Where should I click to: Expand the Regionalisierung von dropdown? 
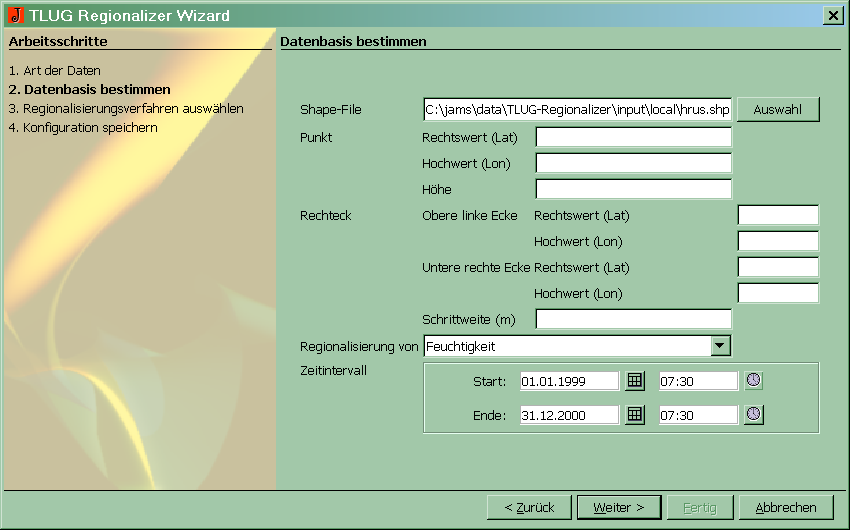point(721,346)
